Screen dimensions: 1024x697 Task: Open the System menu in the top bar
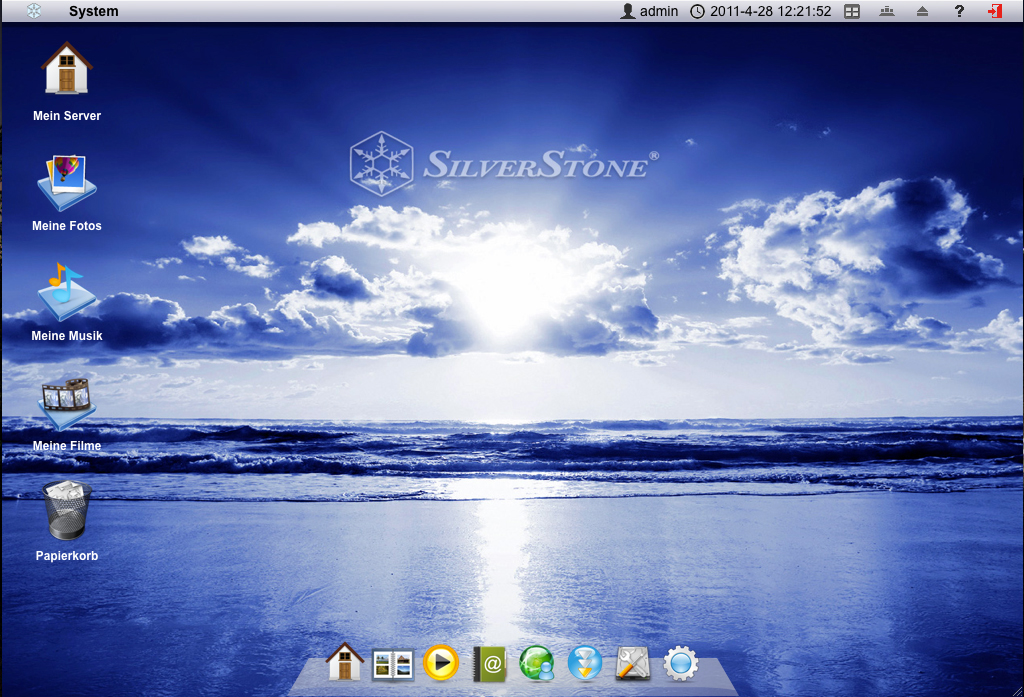[93, 11]
